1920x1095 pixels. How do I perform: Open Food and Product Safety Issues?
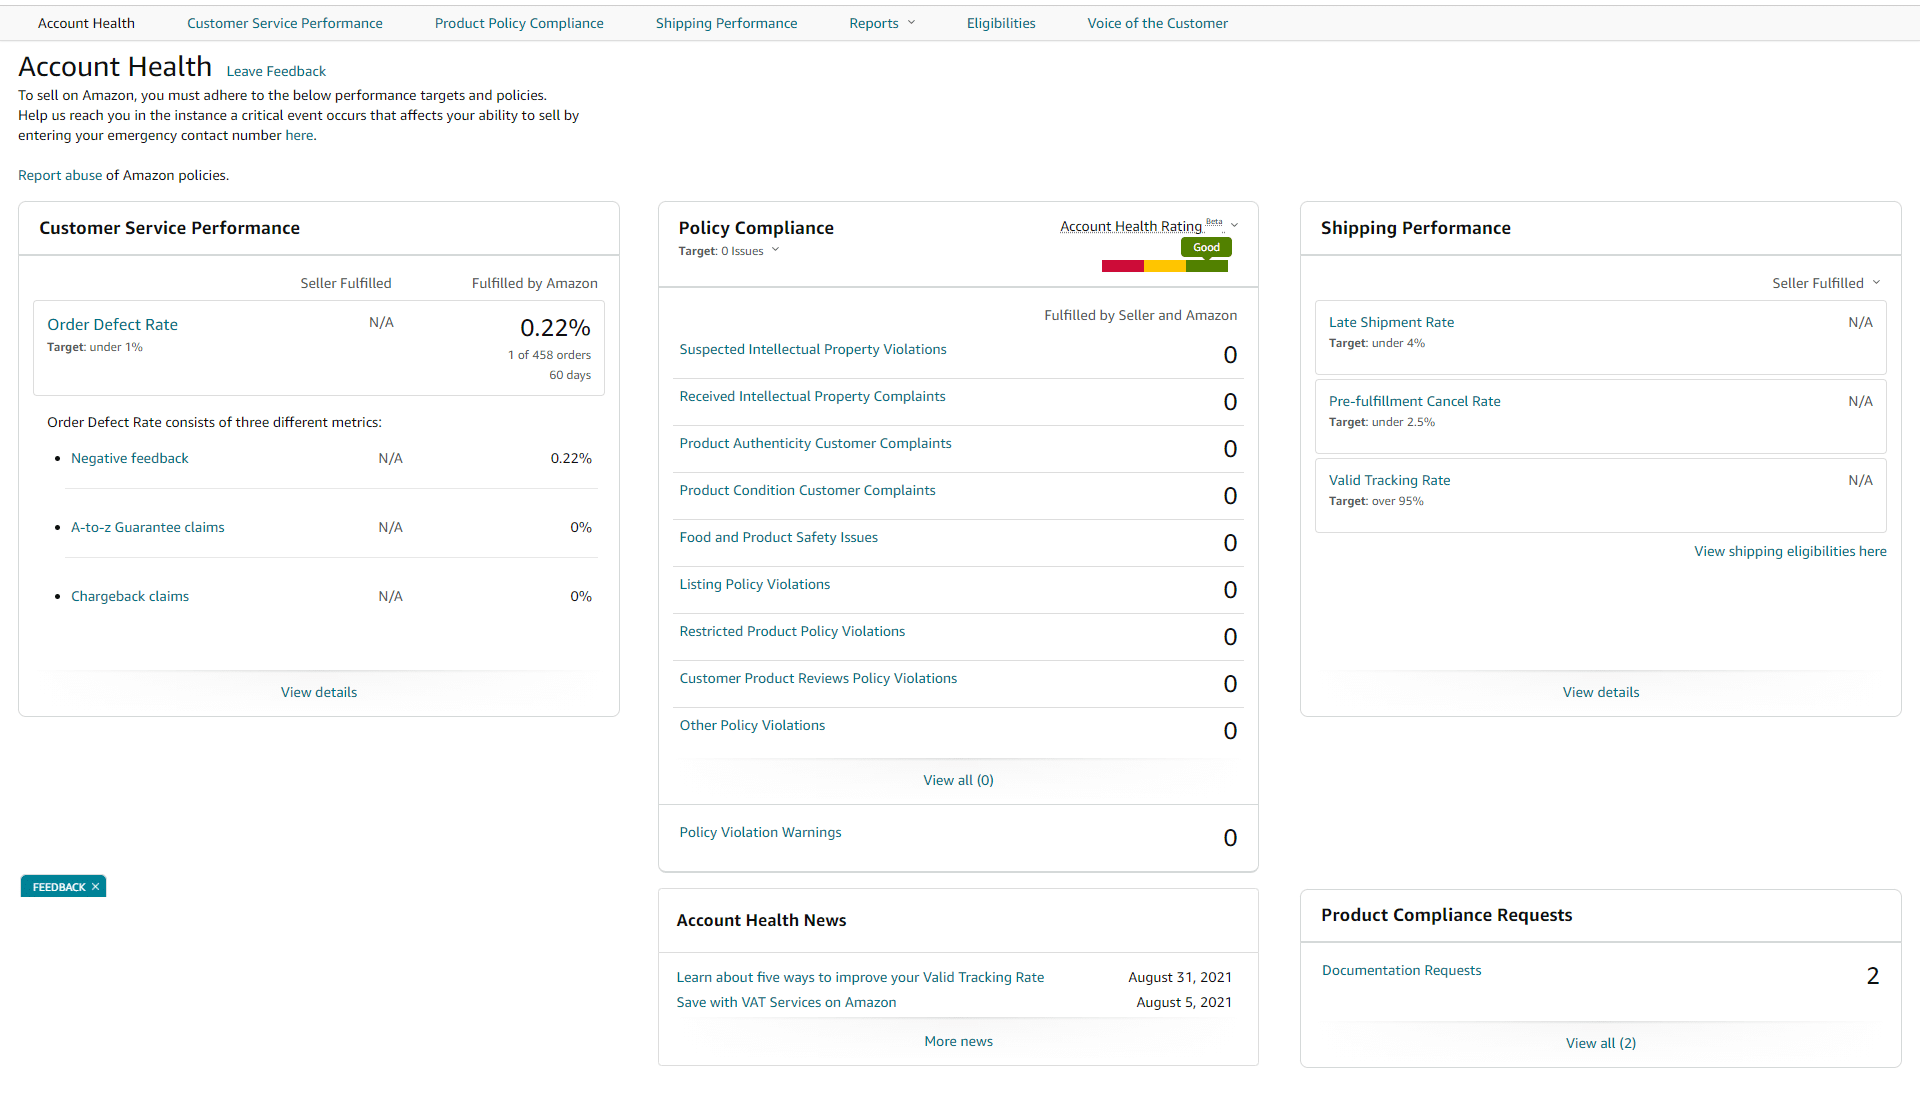point(778,537)
